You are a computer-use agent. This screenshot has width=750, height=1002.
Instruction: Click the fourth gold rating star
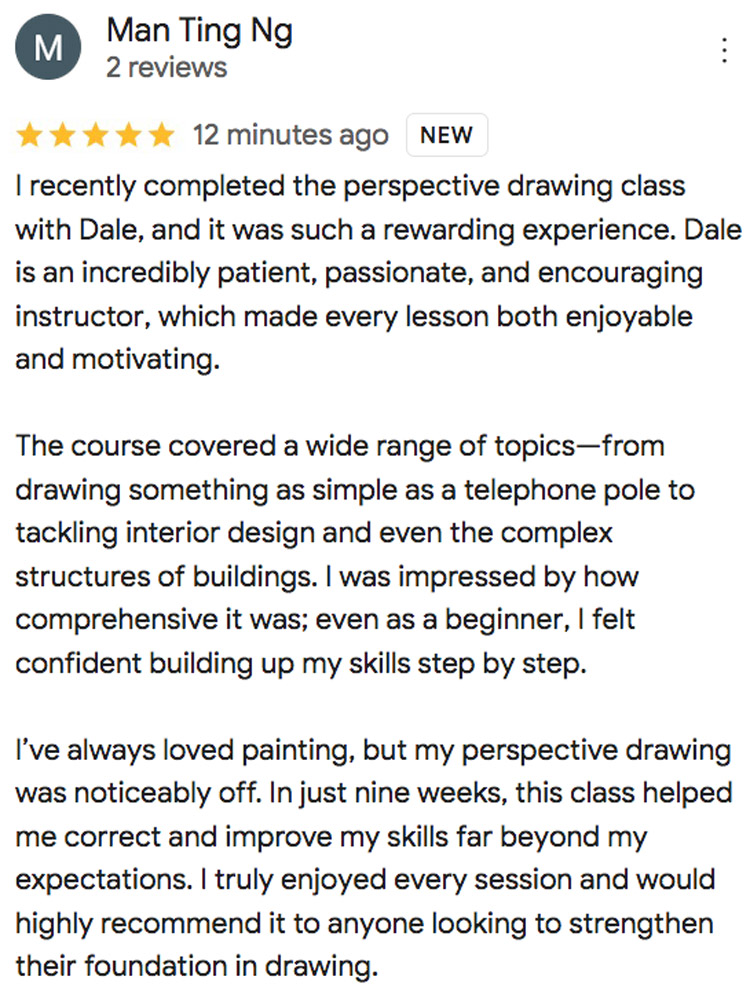tap(129, 136)
